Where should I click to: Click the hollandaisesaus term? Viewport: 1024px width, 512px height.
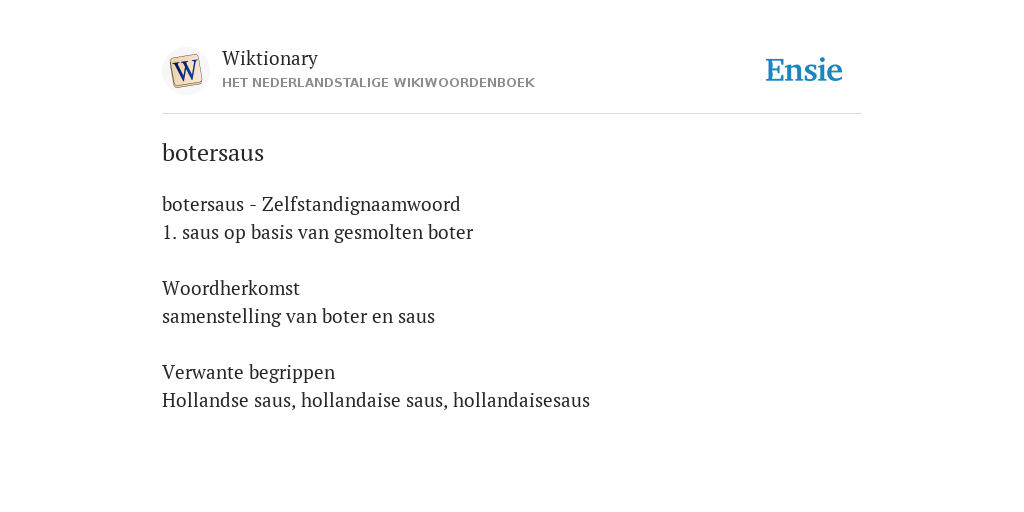(521, 400)
